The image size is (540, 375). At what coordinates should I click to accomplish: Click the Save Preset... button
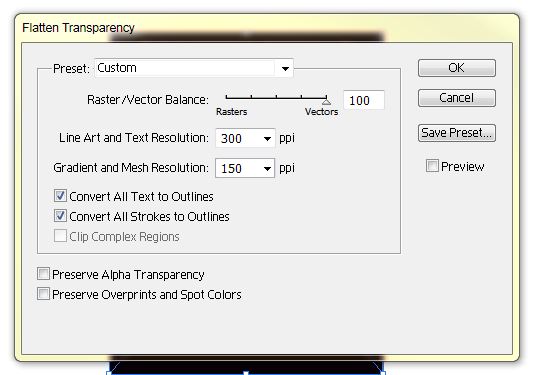coord(457,133)
